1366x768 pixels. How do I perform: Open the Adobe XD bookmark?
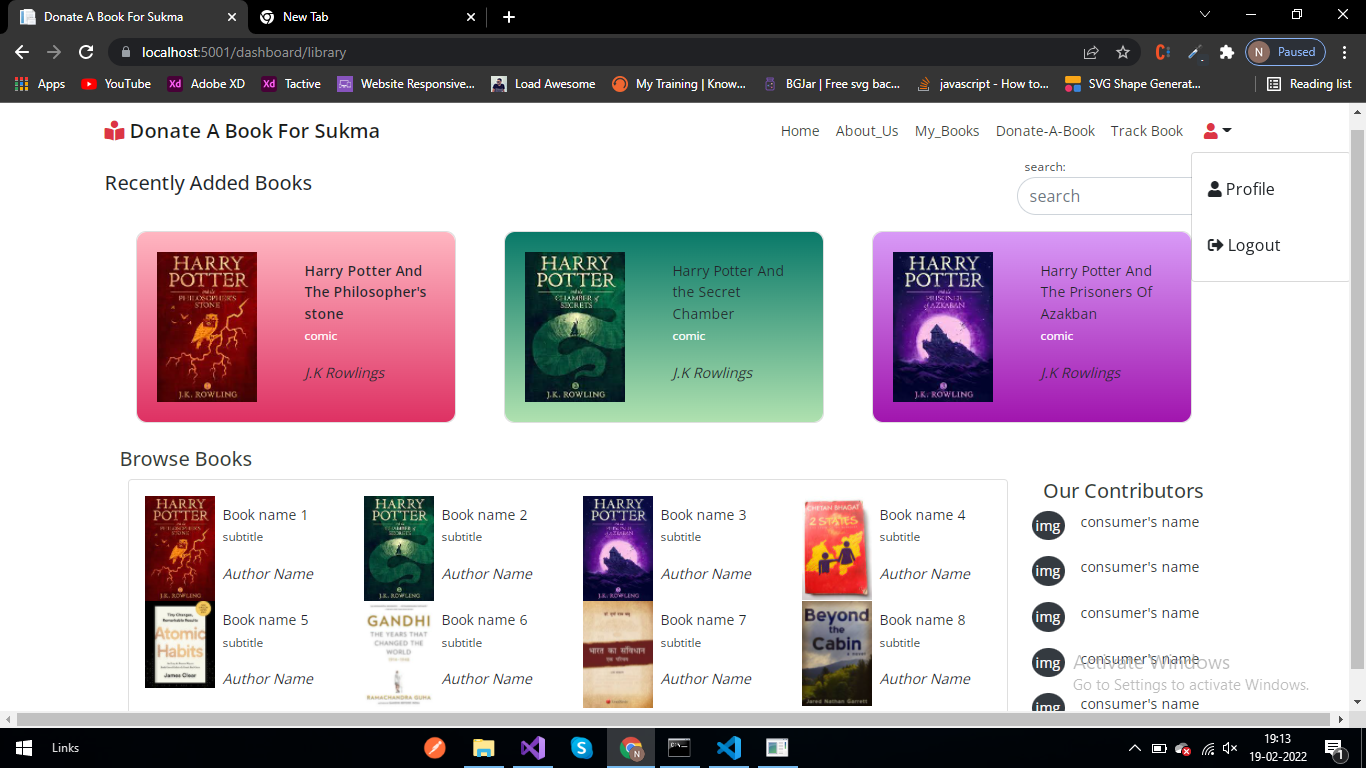206,84
